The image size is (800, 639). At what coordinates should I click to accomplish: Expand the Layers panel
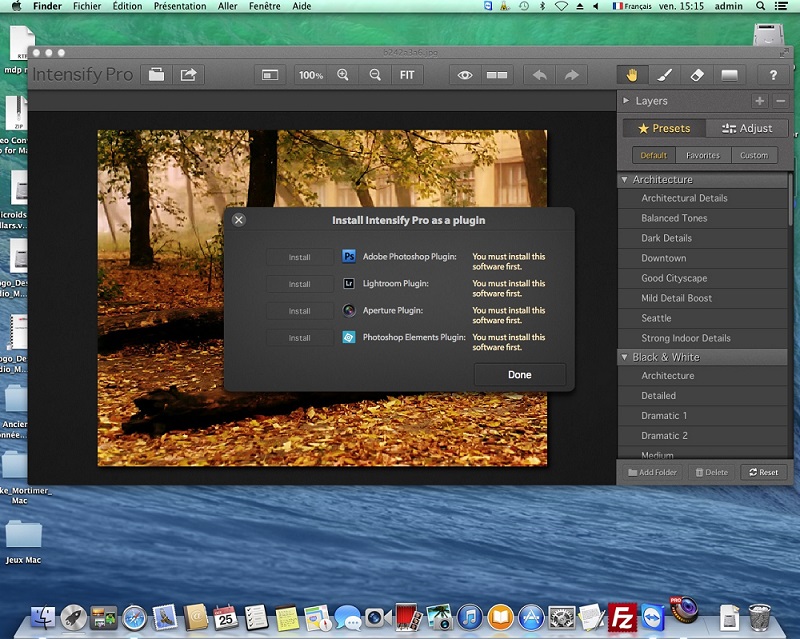[626, 101]
